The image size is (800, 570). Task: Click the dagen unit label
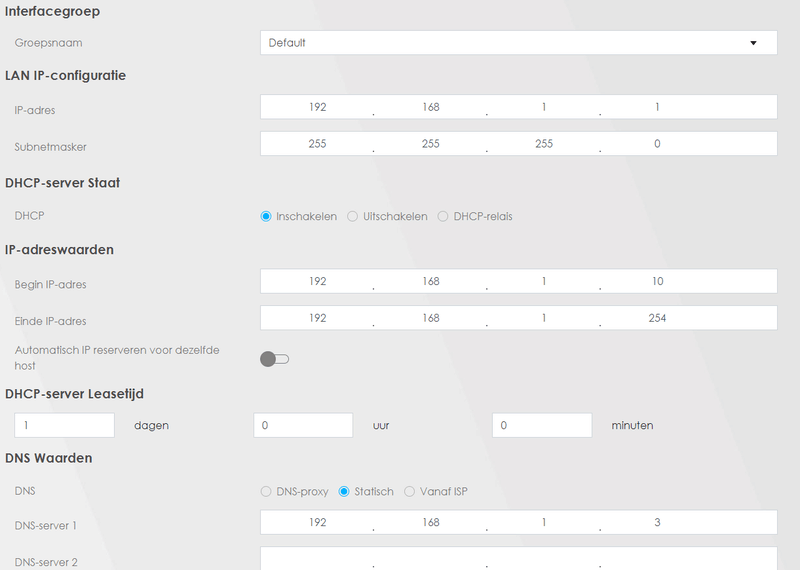click(152, 426)
